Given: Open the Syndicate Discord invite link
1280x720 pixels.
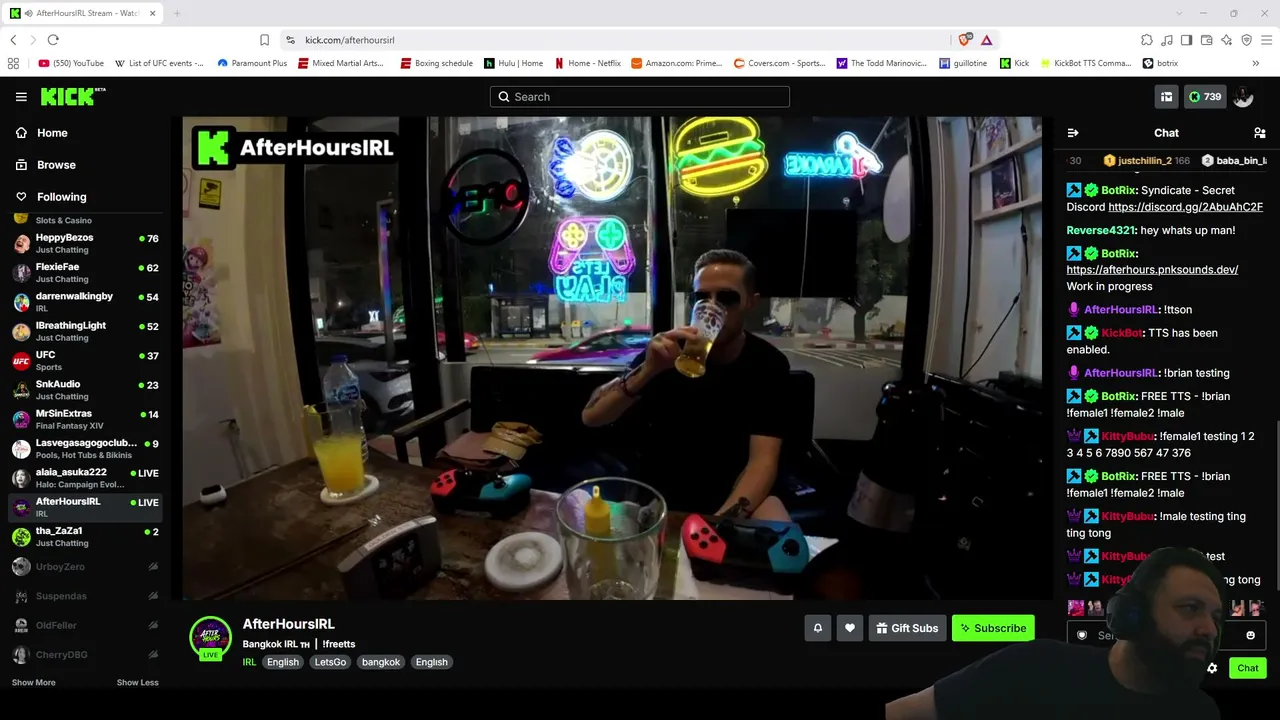Looking at the screenshot, I should point(1185,207).
